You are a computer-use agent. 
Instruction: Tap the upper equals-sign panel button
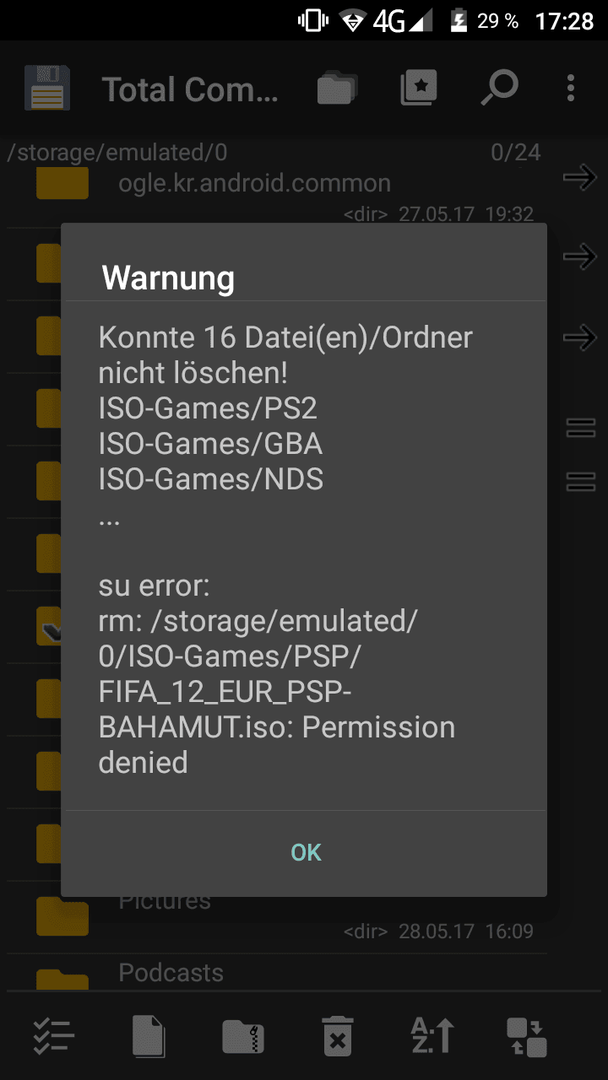pos(580,427)
